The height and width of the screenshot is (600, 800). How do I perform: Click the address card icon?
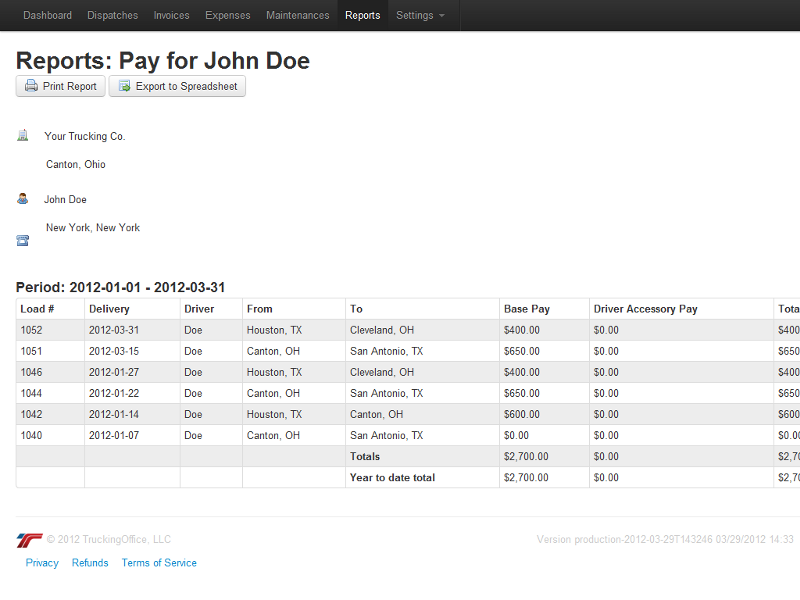[23, 240]
